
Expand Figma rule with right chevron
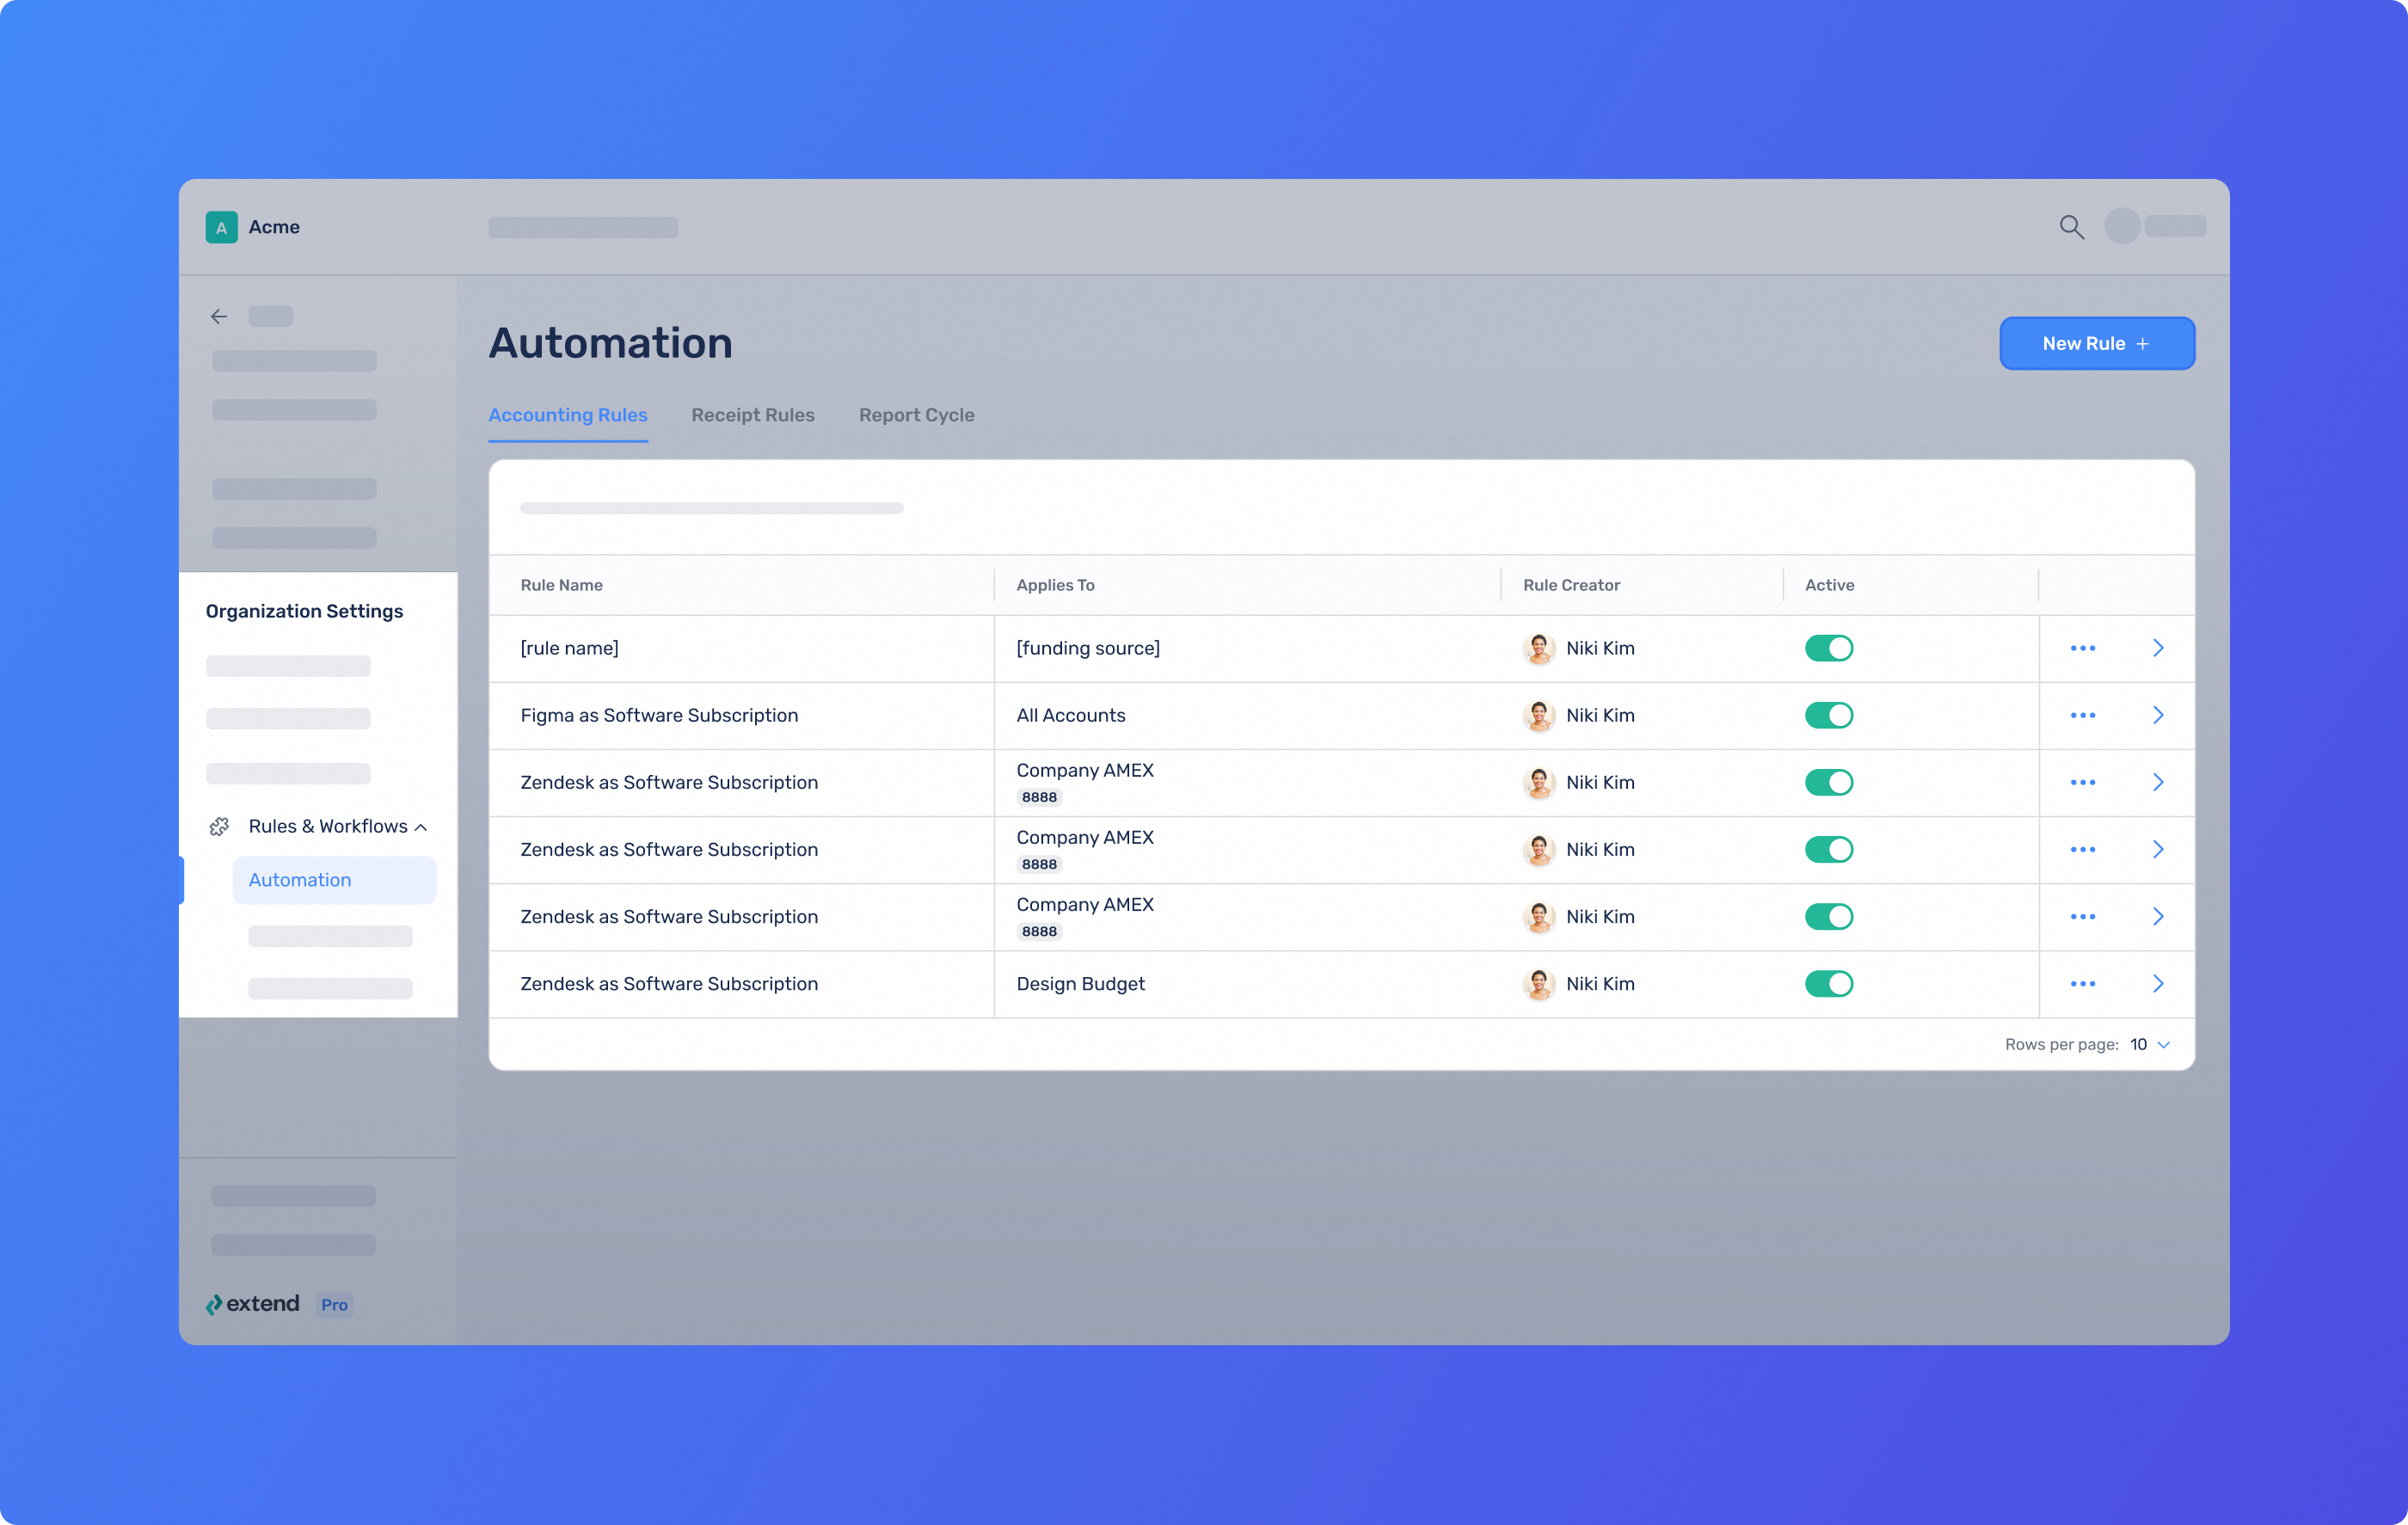[2157, 715]
